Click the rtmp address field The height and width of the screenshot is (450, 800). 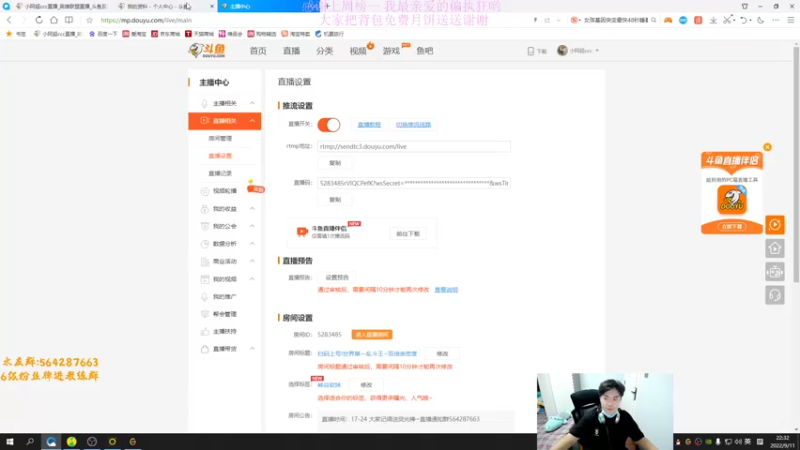point(414,146)
